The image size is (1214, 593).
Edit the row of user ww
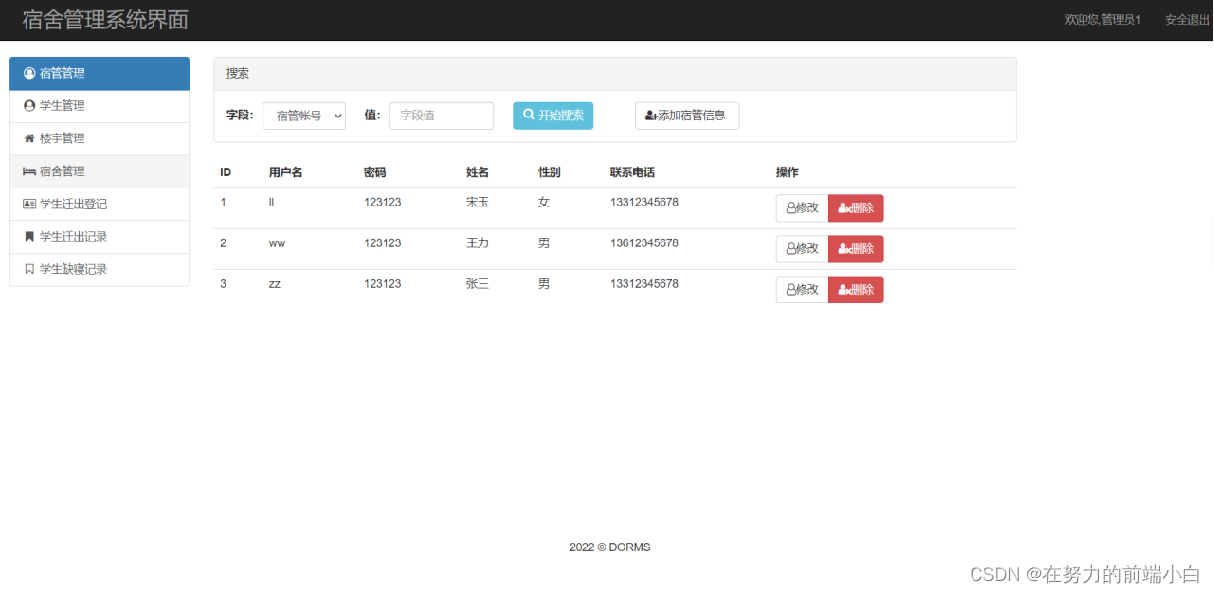(802, 249)
